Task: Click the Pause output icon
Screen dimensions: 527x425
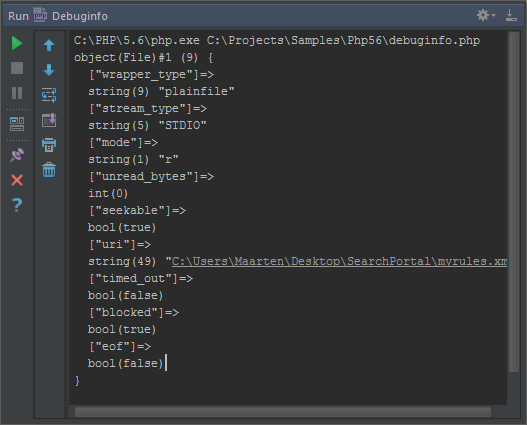Action: tap(17, 93)
